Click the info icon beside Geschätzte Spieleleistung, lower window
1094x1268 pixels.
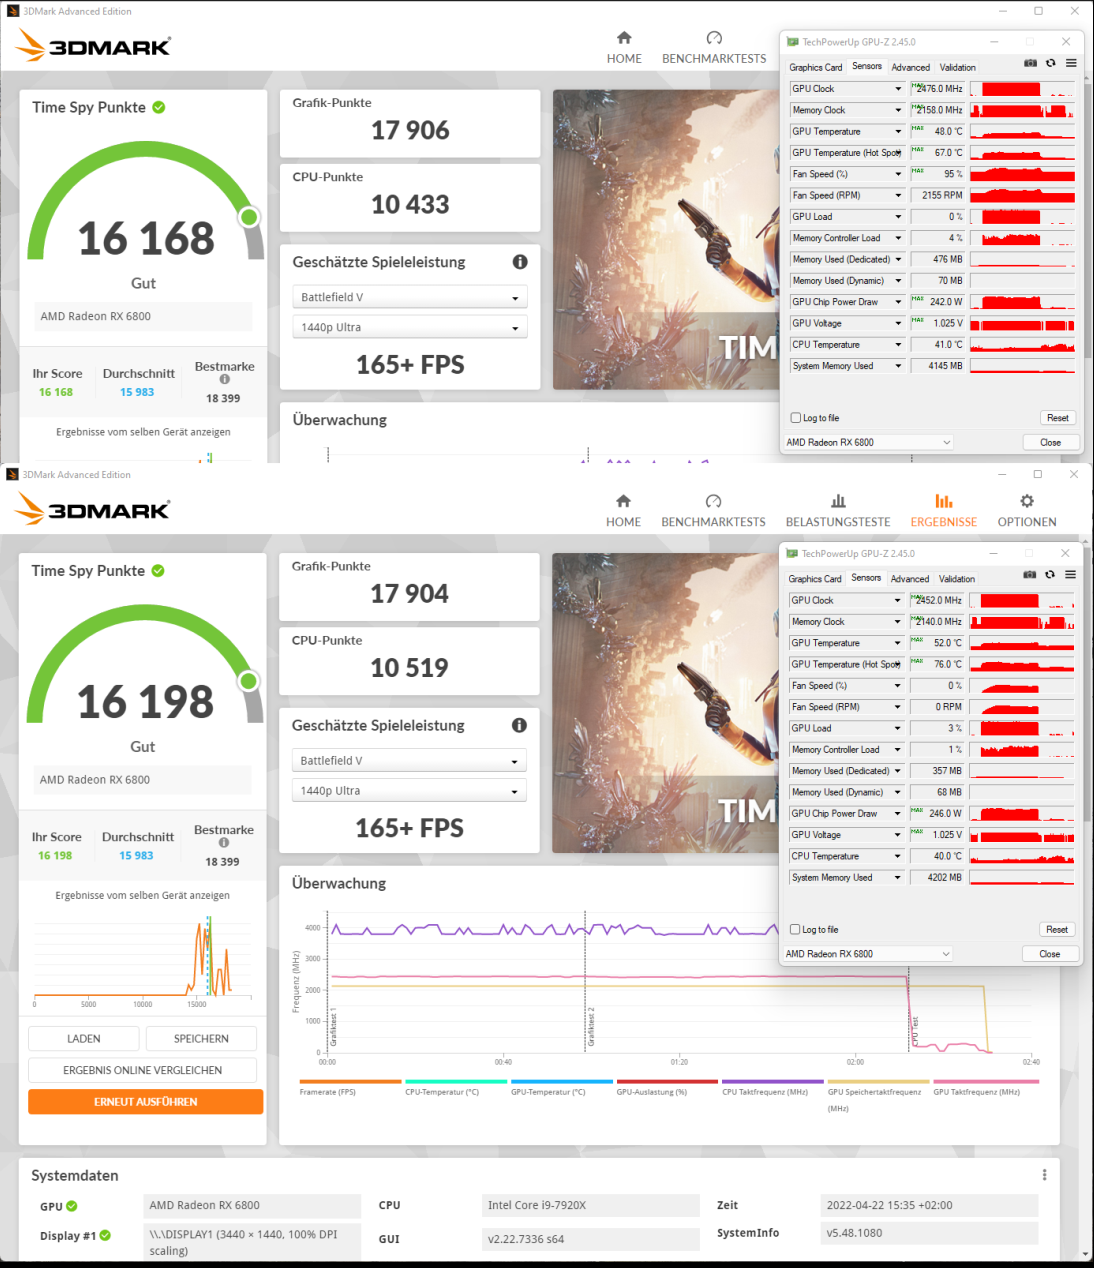click(519, 725)
